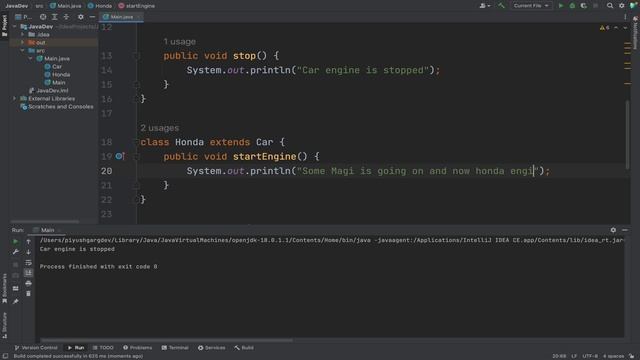This screenshot has width=640, height=360.
Task: Click the down arrow in the Run console toolbar
Action: click(x=29, y=252)
